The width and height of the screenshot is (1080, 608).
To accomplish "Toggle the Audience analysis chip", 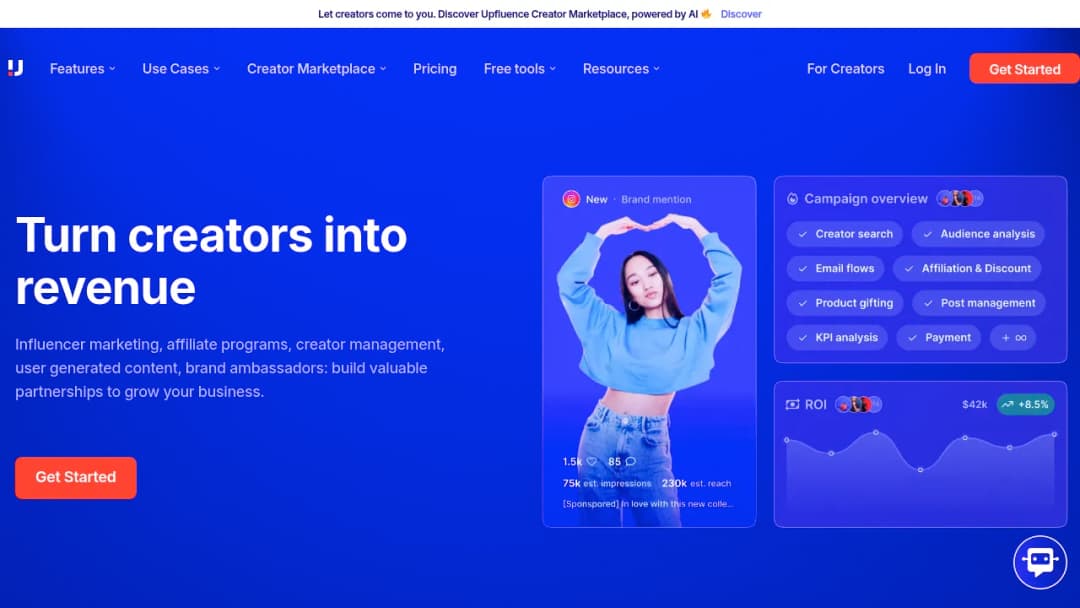I will 978,234.
